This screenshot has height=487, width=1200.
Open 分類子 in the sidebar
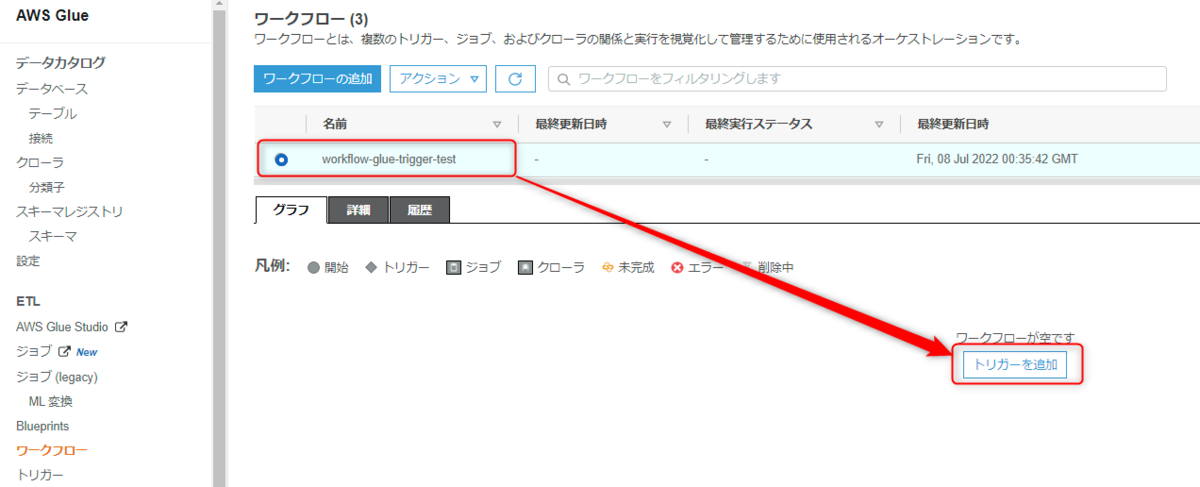click(47, 187)
